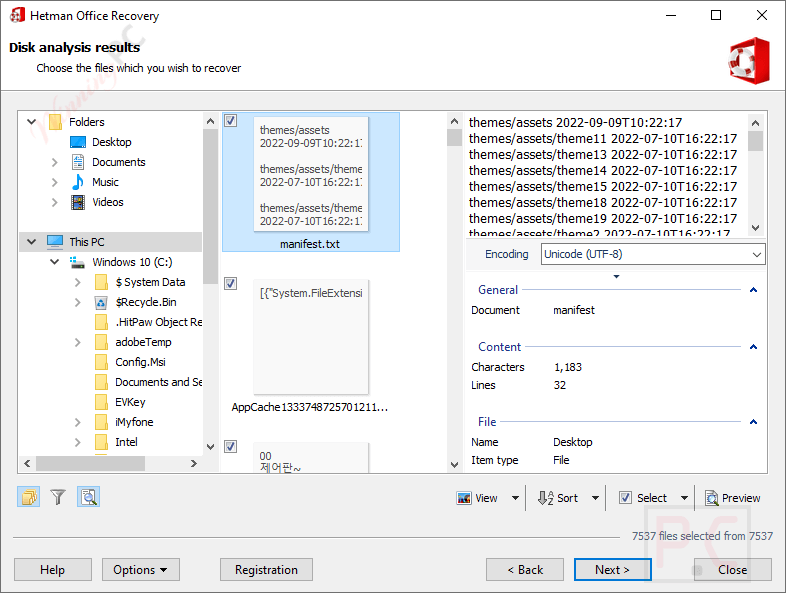
Task: Click the top Folders root icon
Action: pyautogui.click(x=55, y=122)
